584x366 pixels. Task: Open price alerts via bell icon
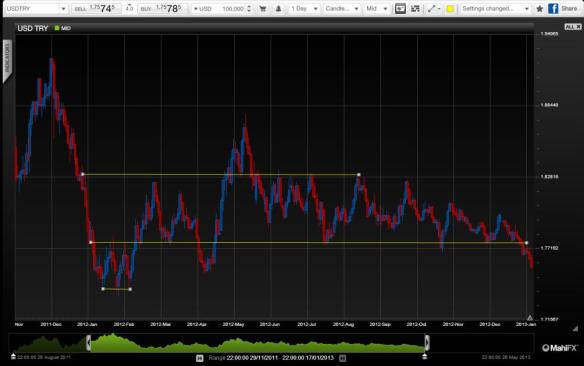tap(278, 9)
